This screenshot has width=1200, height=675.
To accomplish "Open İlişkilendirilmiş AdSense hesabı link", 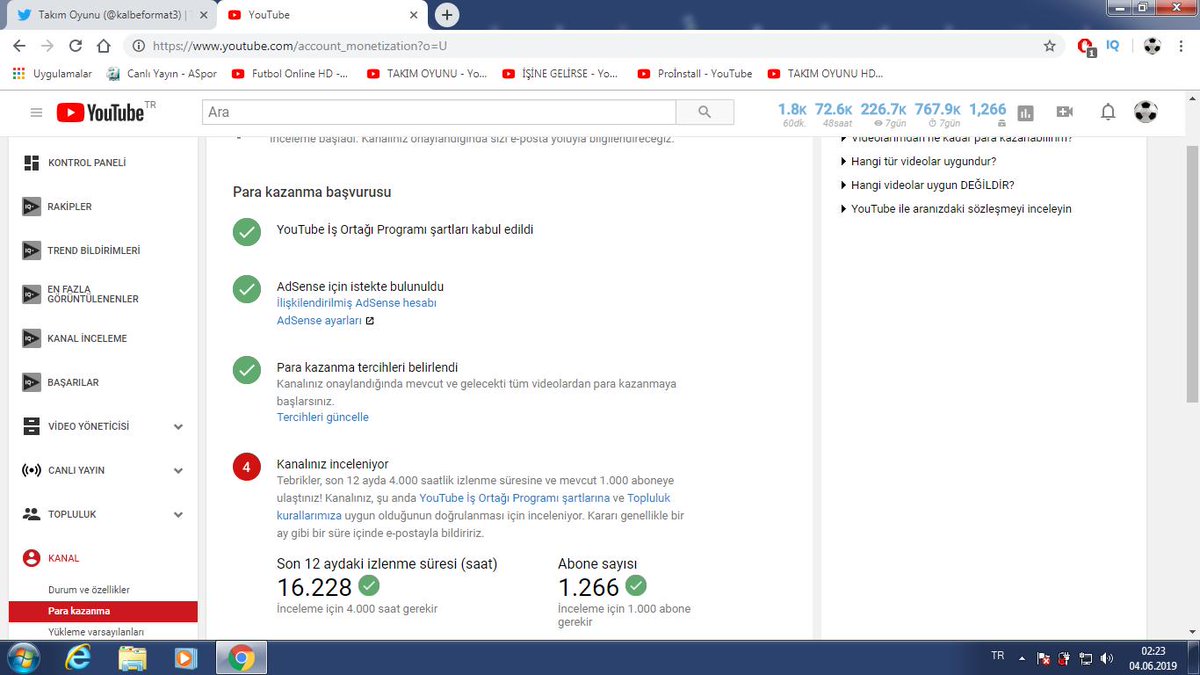I will (357, 302).
